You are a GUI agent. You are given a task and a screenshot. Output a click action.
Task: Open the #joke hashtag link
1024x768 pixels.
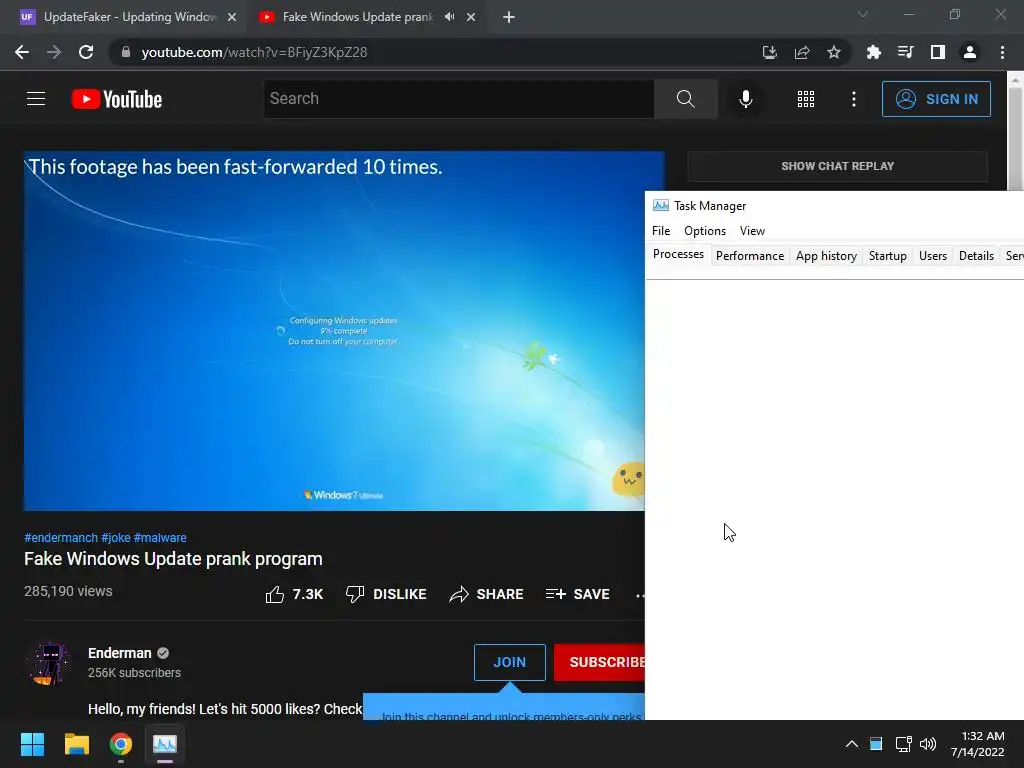point(116,537)
